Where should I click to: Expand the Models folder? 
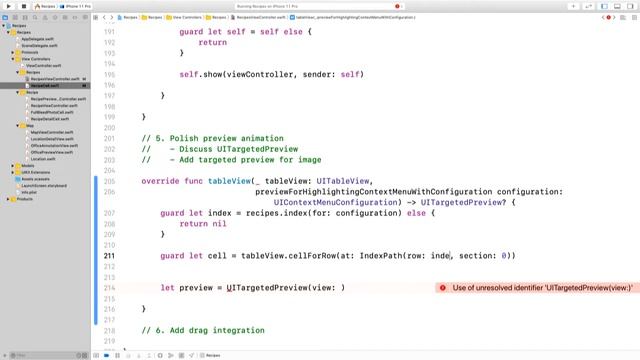pos(13,166)
